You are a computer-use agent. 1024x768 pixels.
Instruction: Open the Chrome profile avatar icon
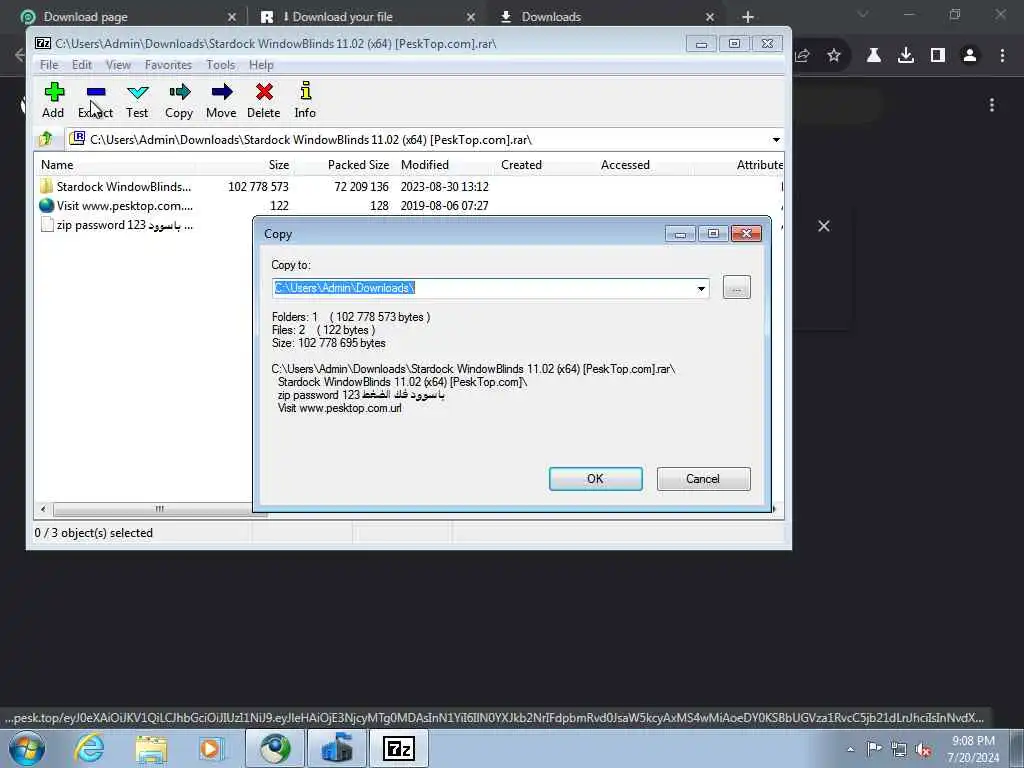pos(969,56)
